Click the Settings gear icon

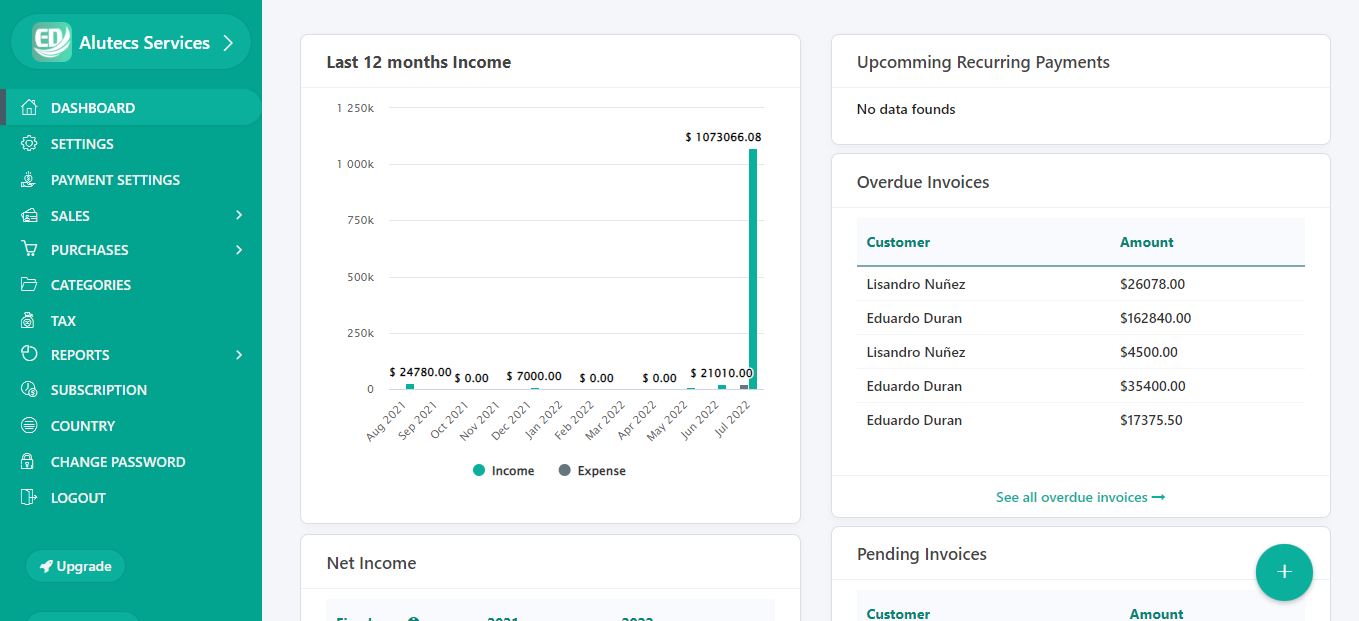(29, 144)
